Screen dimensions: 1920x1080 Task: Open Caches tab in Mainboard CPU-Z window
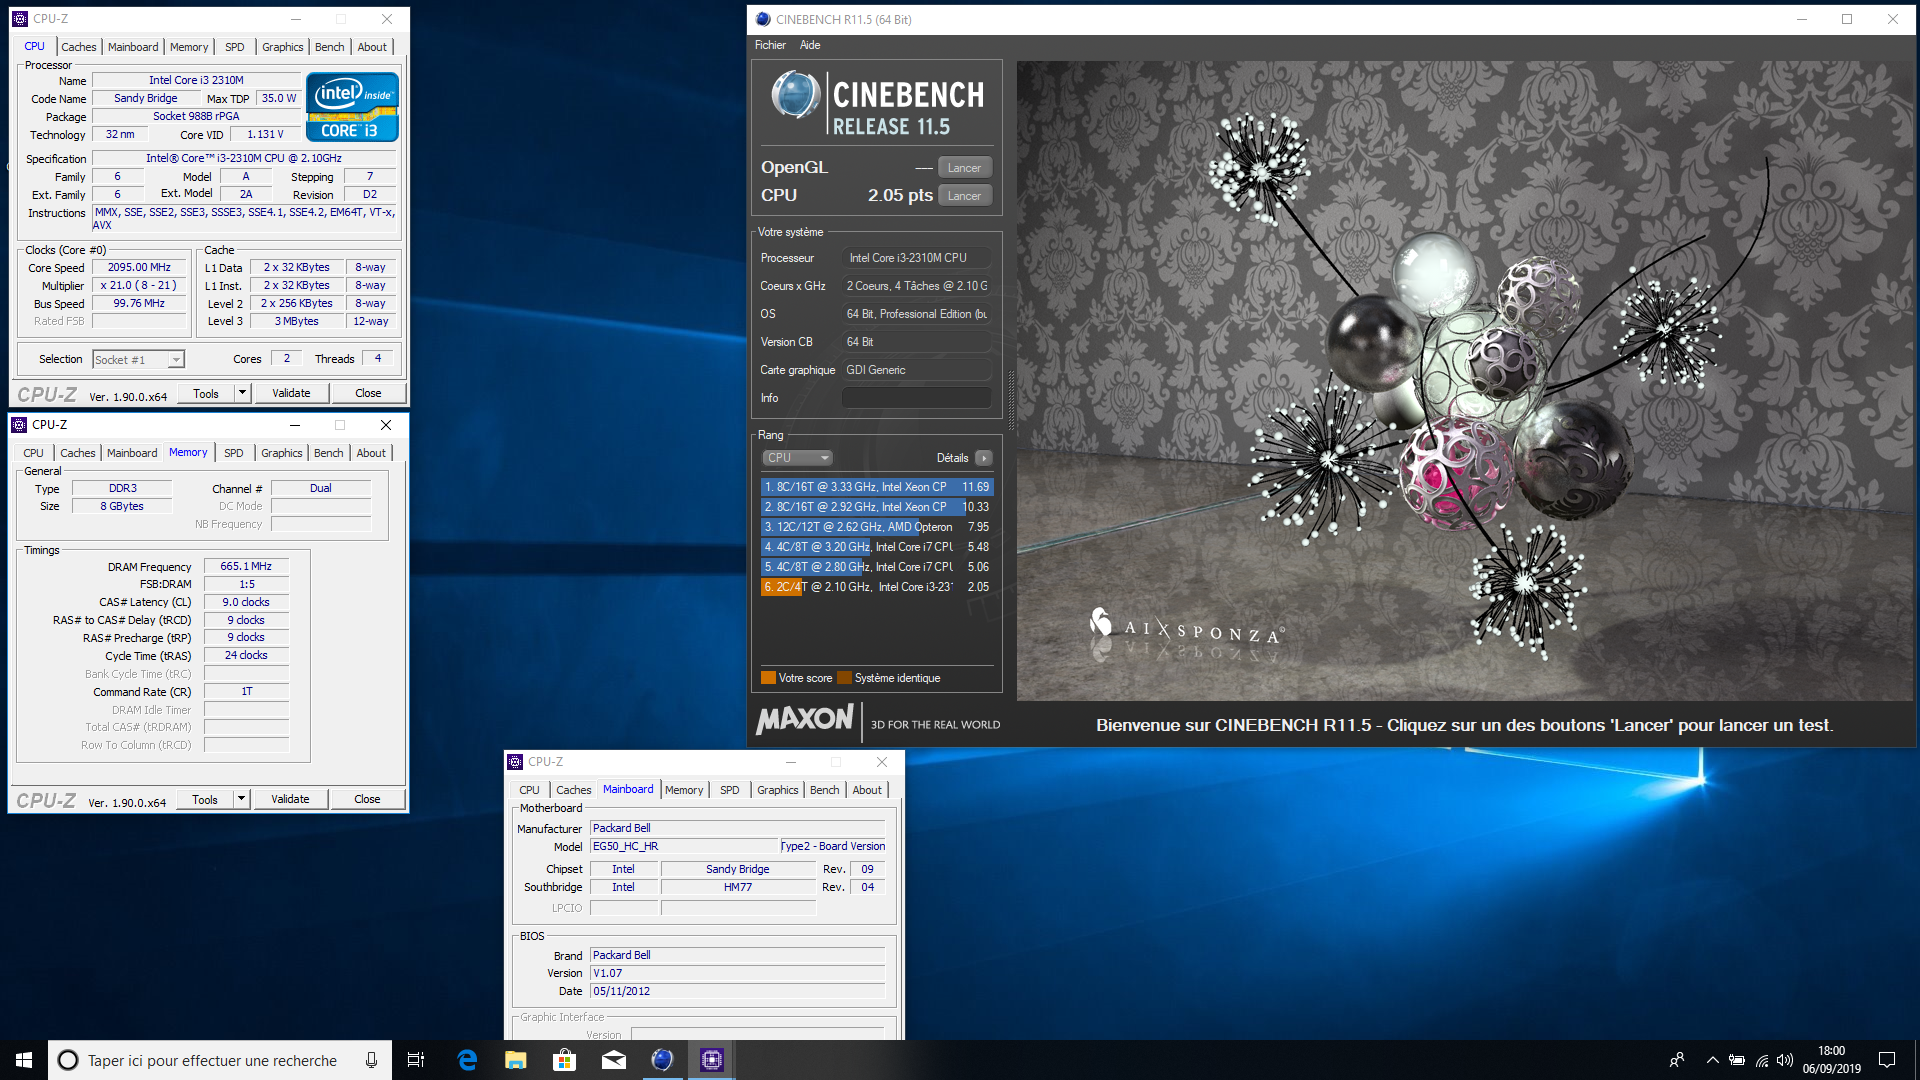574,790
